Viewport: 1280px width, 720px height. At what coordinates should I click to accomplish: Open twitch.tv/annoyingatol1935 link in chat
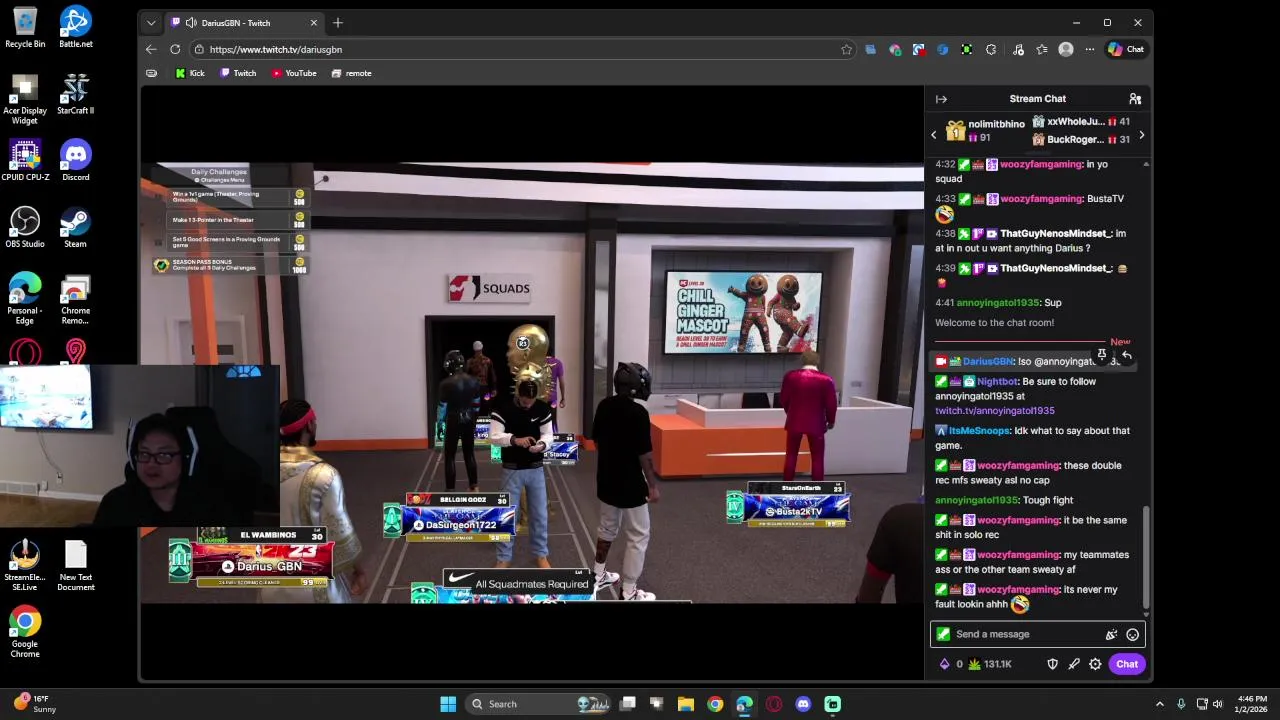[x=994, y=411]
